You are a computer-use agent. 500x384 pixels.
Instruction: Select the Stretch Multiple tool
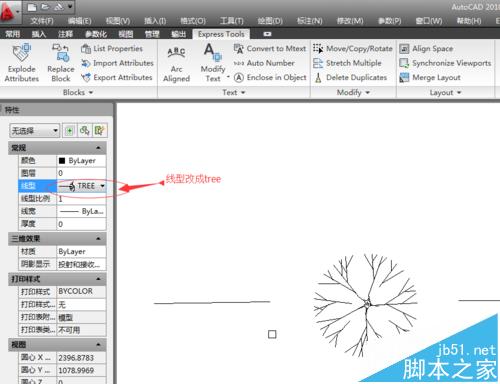tap(347, 63)
